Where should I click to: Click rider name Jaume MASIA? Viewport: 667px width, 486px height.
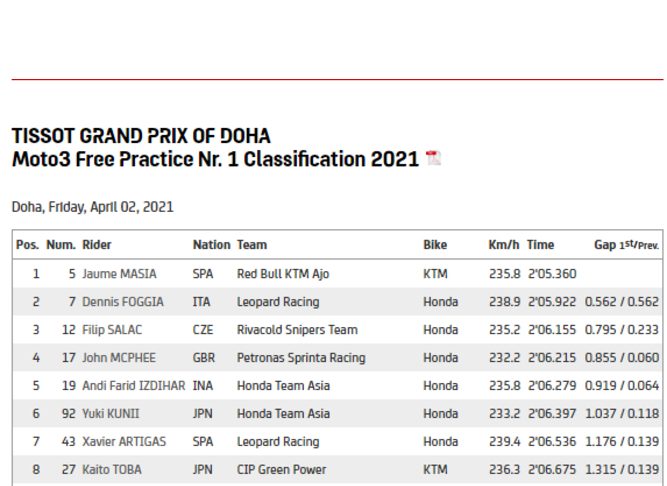coord(119,274)
